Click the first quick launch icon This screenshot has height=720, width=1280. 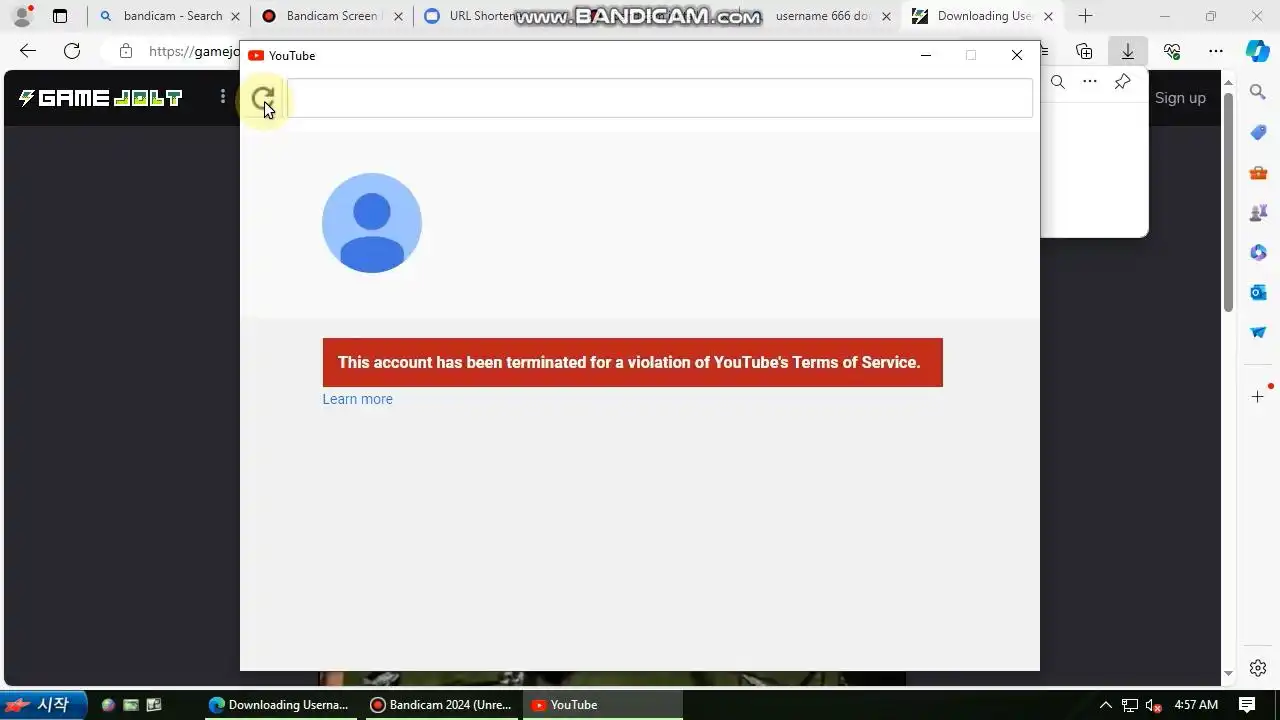coord(108,705)
